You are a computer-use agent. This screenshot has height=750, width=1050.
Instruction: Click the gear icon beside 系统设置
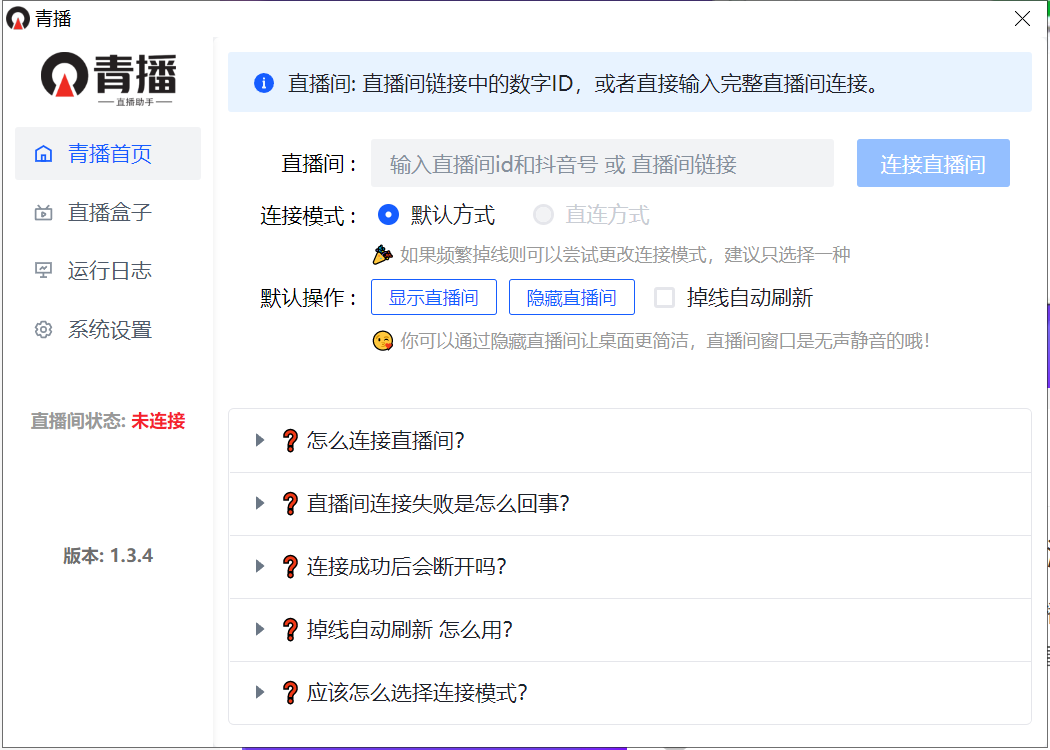click(44, 330)
